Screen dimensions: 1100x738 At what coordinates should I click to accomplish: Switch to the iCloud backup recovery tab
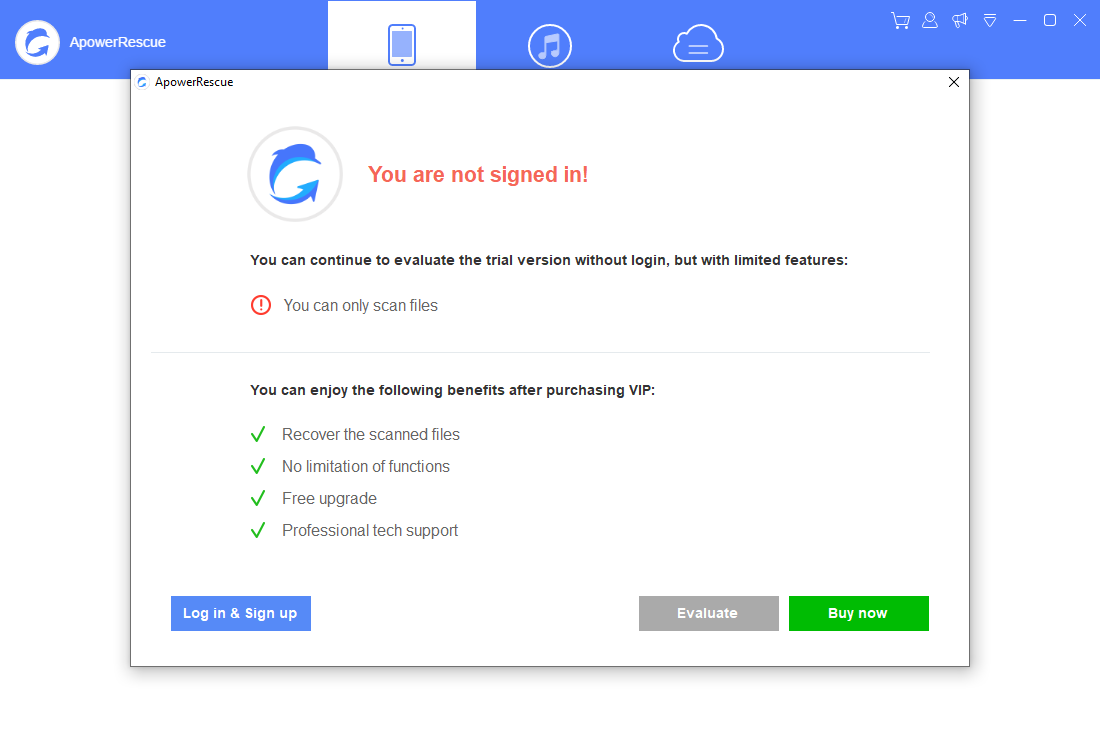(698, 44)
